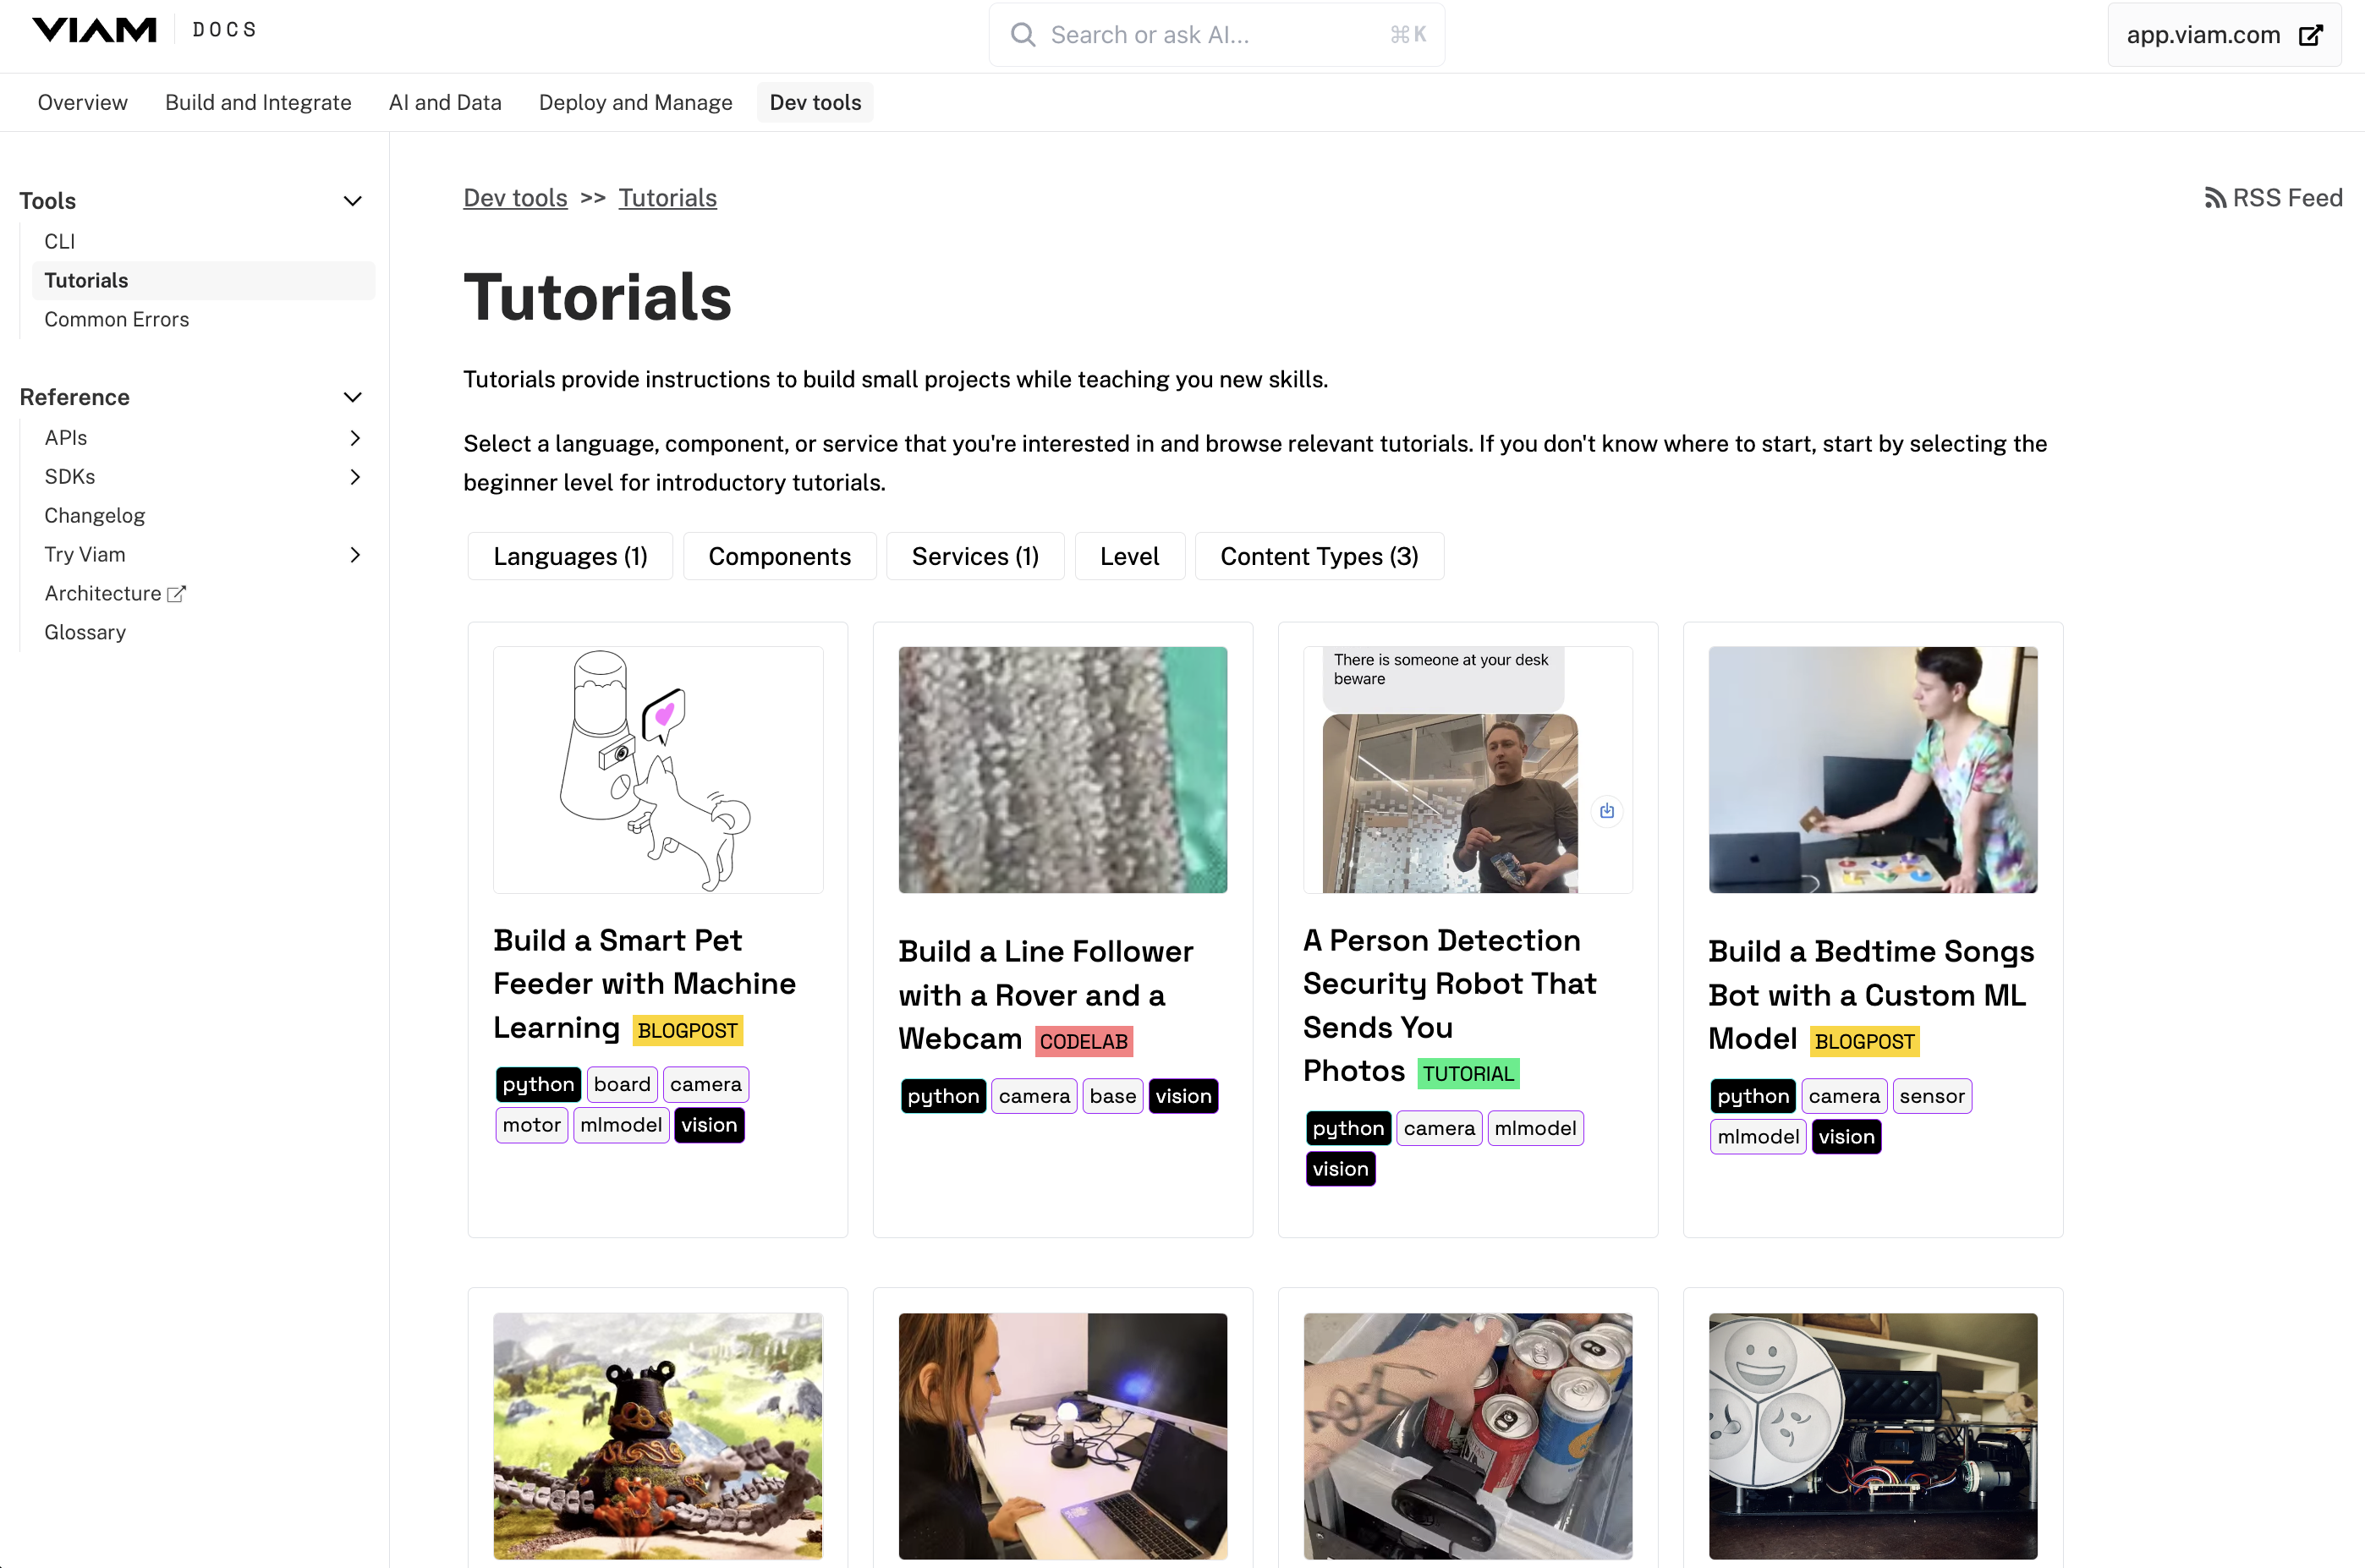Screen dimensions: 2365x1568
Task: Click sensor tag on Bedtime Songs card
Action: pyautogui.click(x=1931, y=1096)
